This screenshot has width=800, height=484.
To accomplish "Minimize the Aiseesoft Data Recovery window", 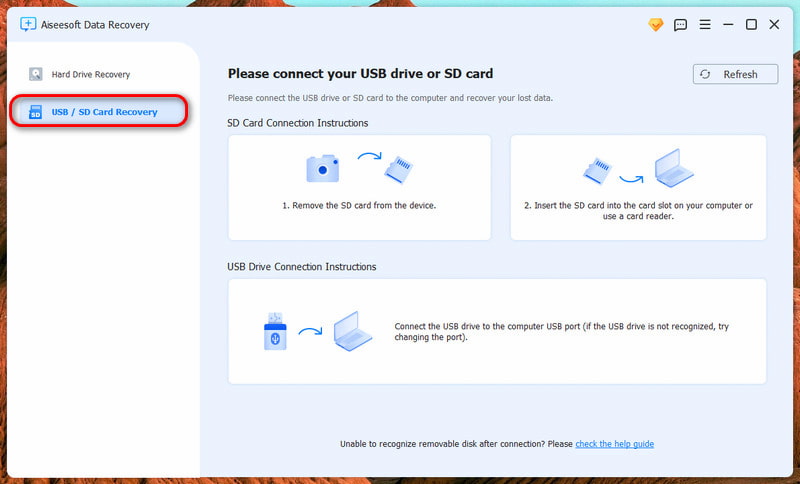I will pos(728,24).
